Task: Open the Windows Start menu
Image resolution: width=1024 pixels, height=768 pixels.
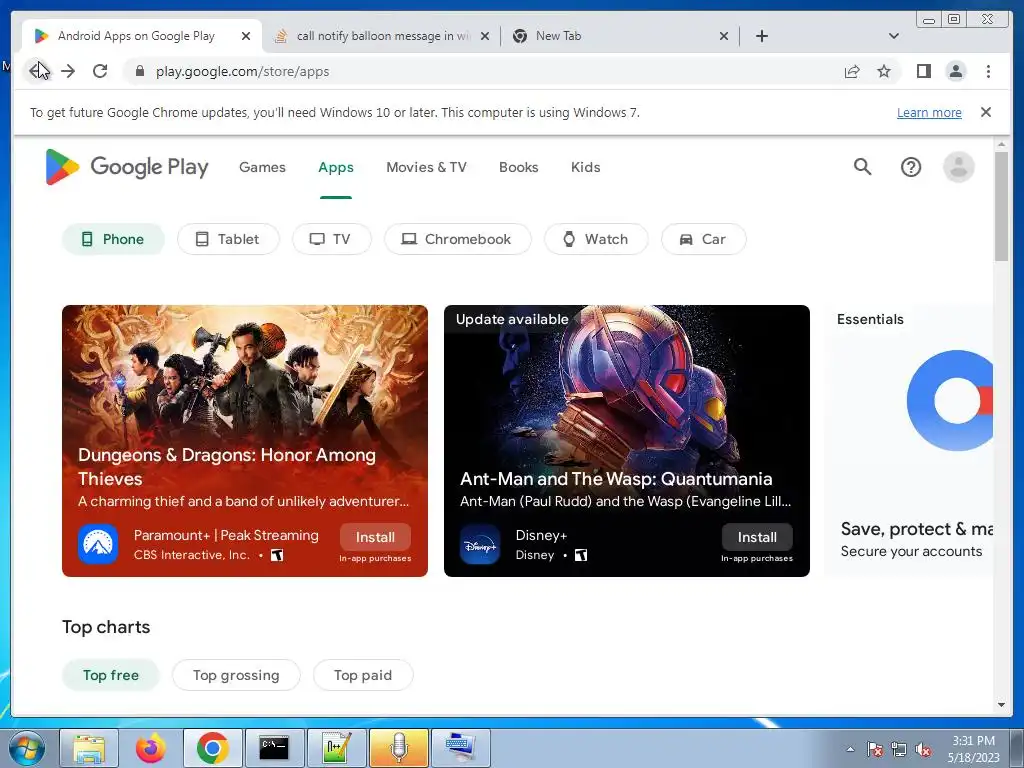Action: click(x=26, y=748)
